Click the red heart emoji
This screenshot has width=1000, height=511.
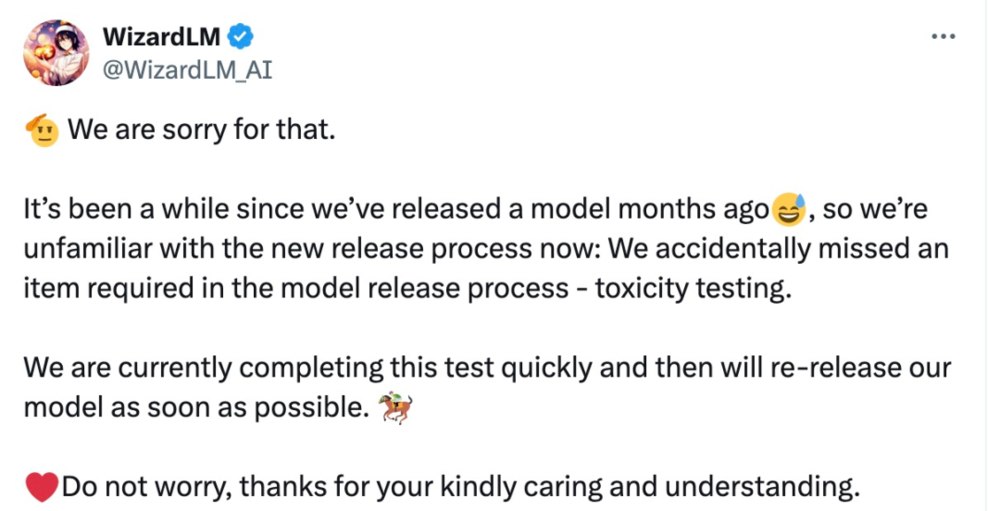(42, 487)
